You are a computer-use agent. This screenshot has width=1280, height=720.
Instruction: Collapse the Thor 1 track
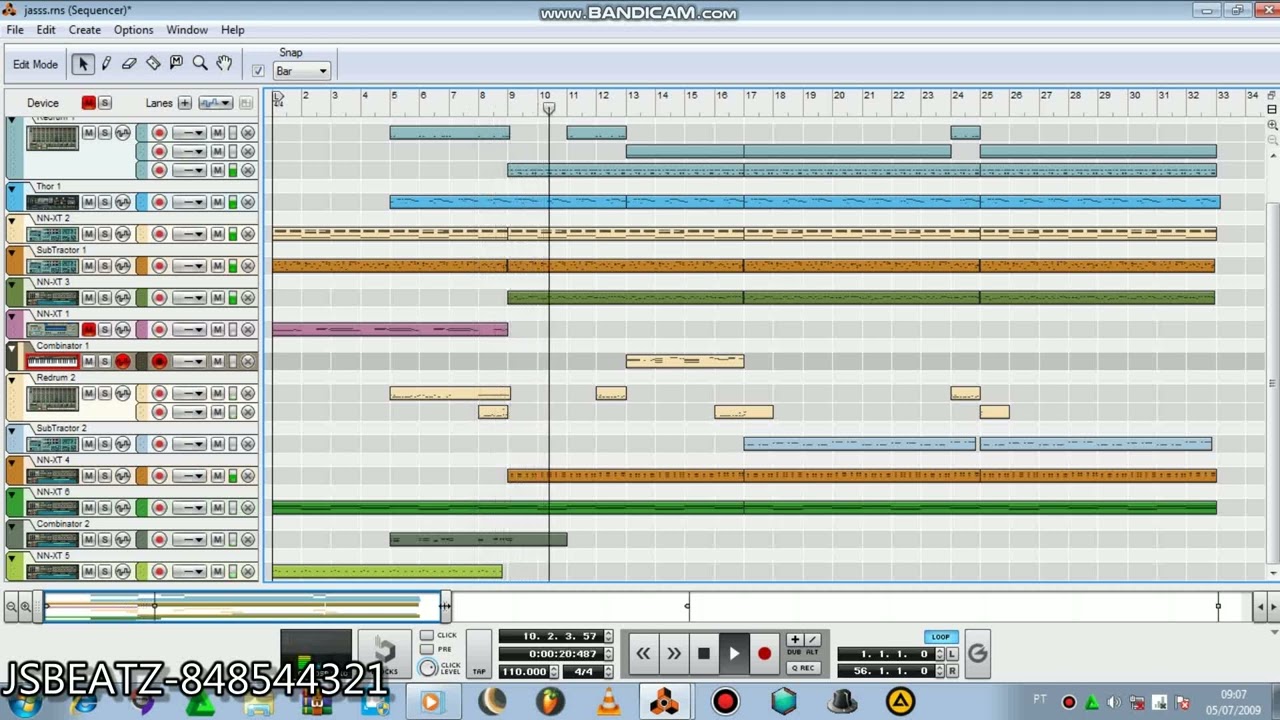(12, 187)
